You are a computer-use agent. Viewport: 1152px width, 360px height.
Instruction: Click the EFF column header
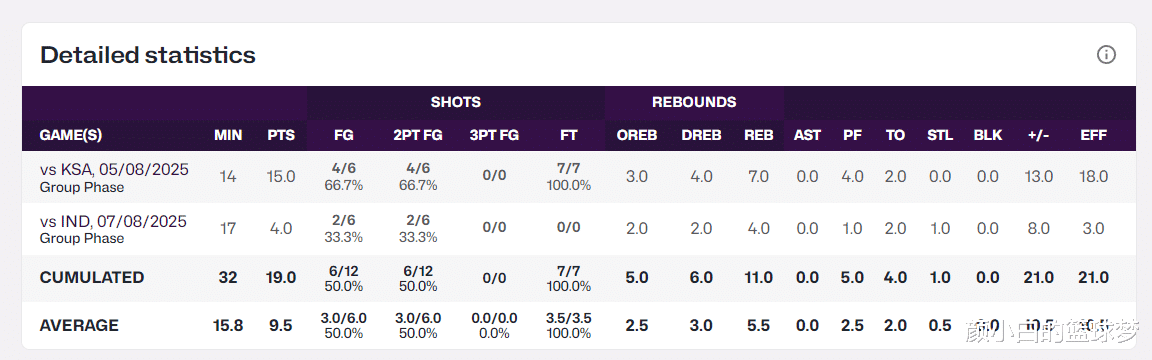click(1094, 135)
